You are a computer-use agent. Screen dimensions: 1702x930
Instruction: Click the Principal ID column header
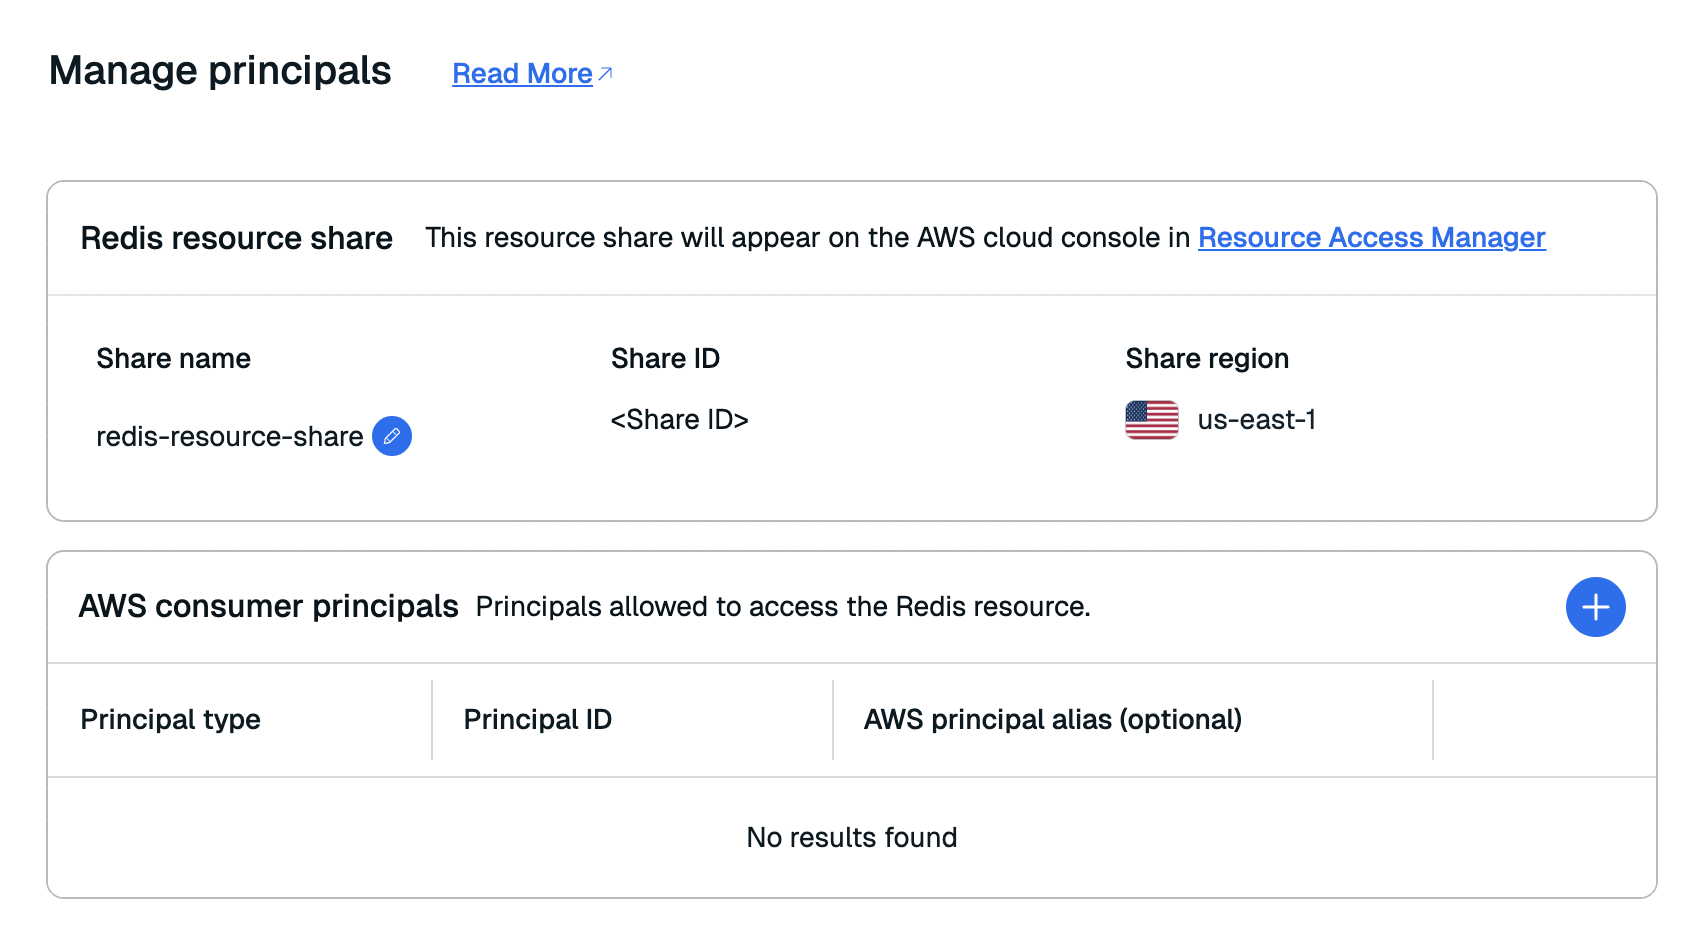pos(538,720)
